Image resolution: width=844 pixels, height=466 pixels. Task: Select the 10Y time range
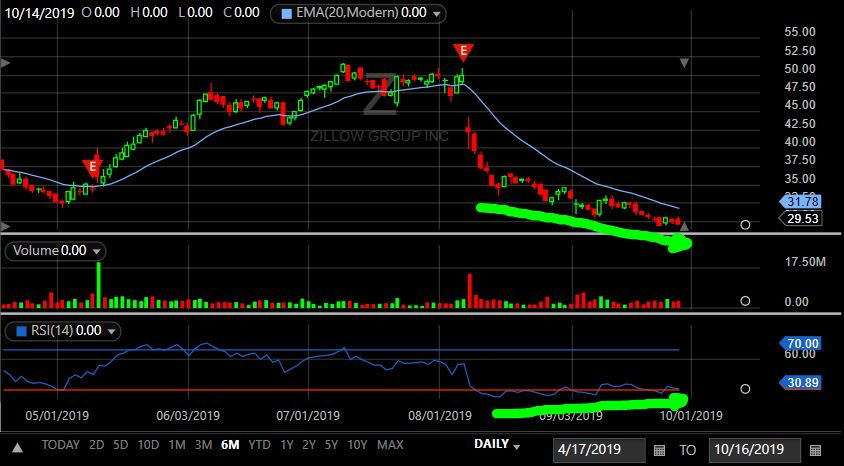(357, 445)
